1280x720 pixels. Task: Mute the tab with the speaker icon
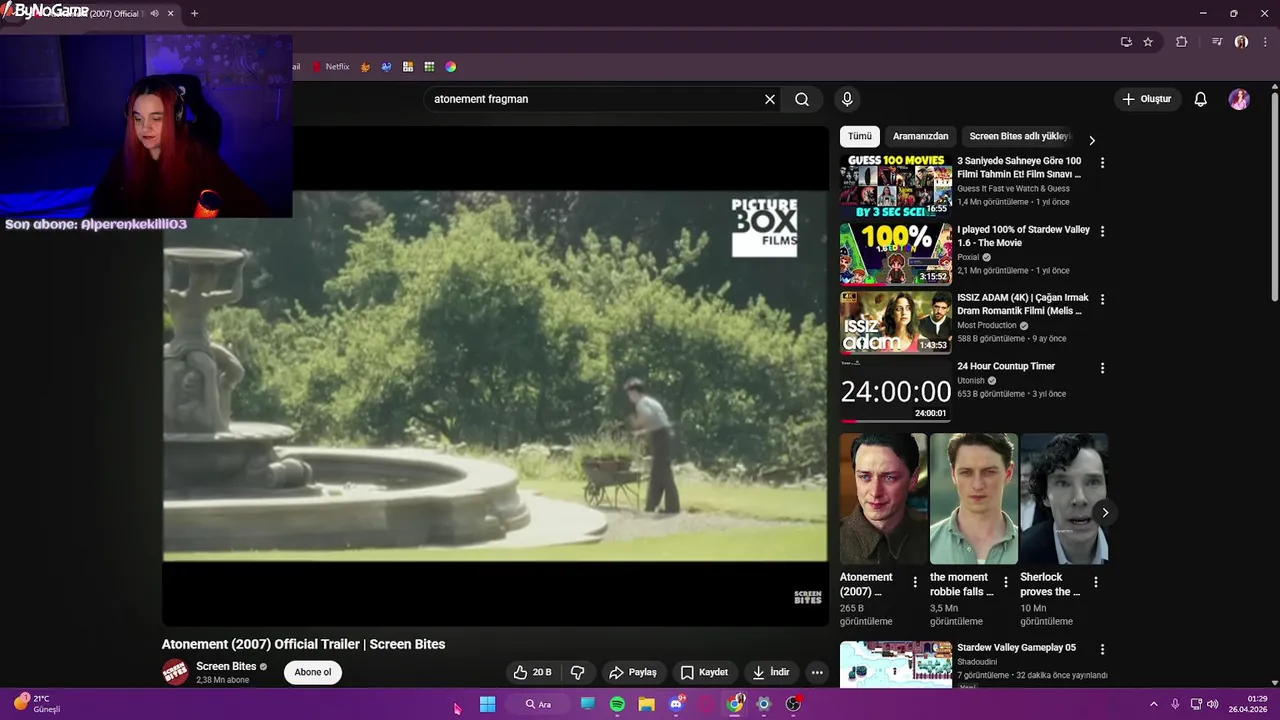[154, 14]
